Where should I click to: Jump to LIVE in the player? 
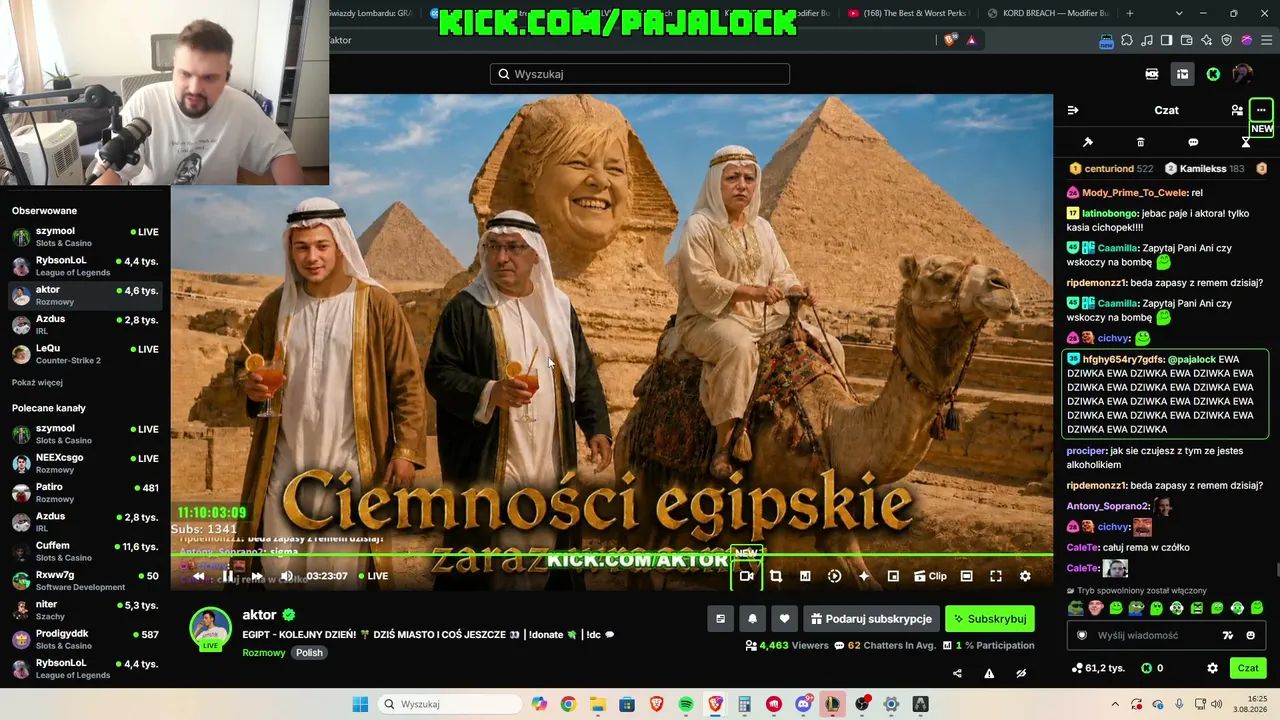(372, 576)
